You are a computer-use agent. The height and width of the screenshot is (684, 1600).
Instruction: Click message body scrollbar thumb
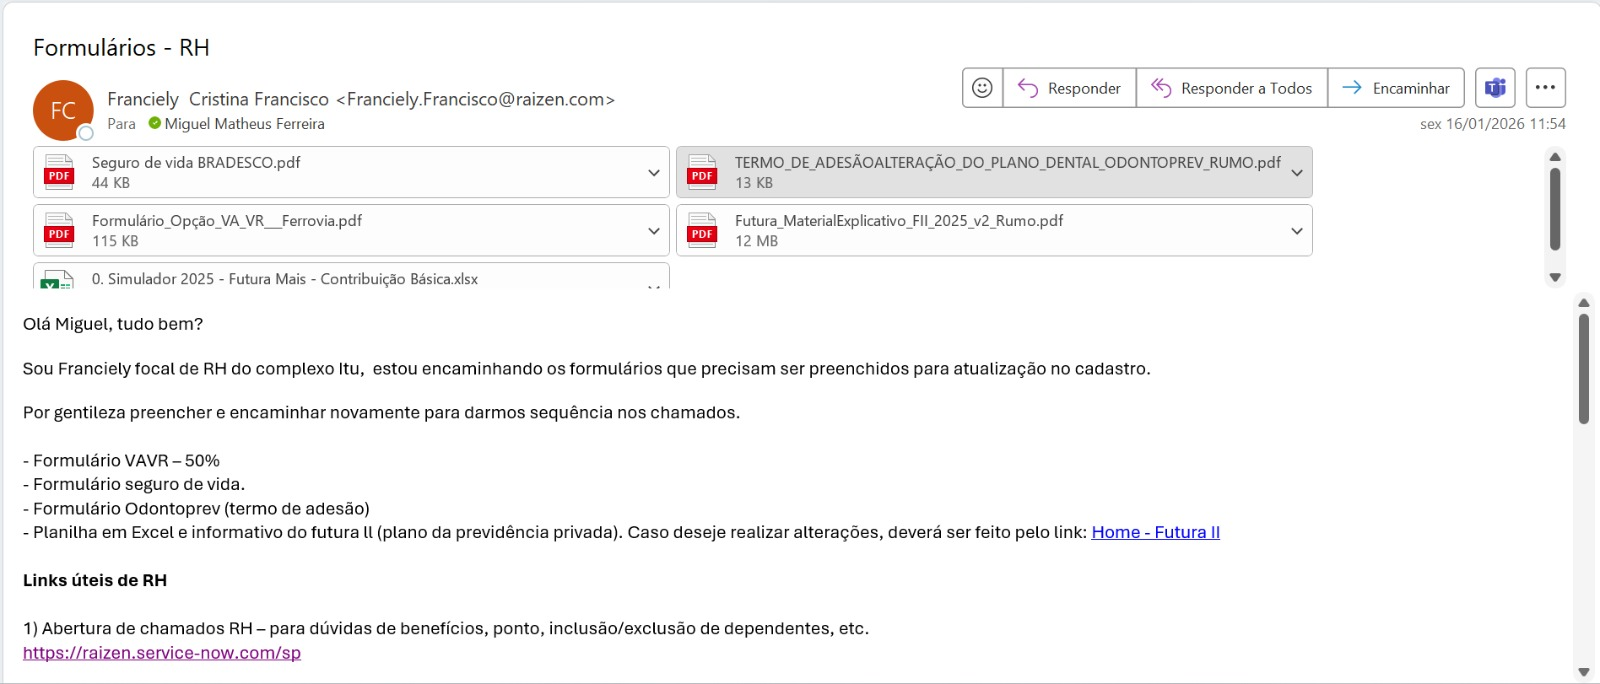click(x=1584, y=368)
